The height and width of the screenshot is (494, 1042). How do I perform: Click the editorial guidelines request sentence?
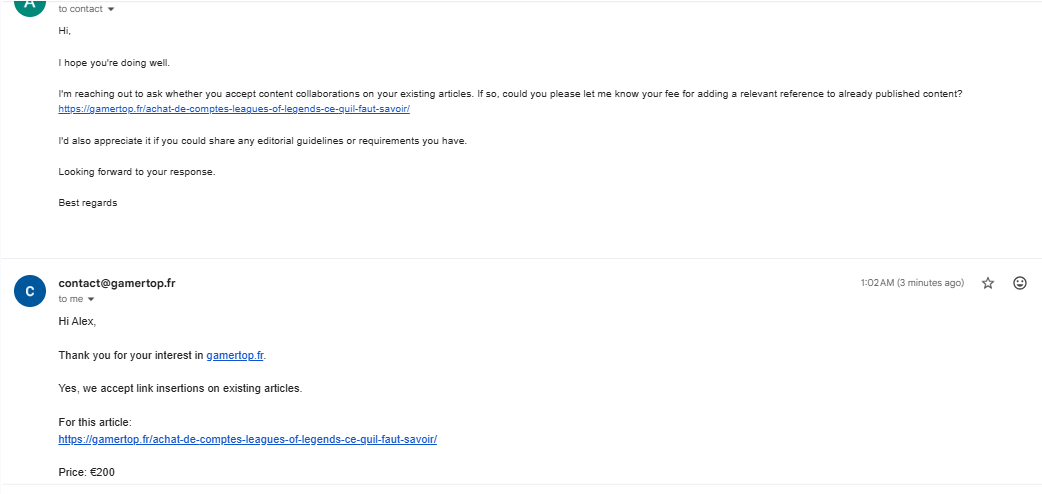tap(262, 142)
